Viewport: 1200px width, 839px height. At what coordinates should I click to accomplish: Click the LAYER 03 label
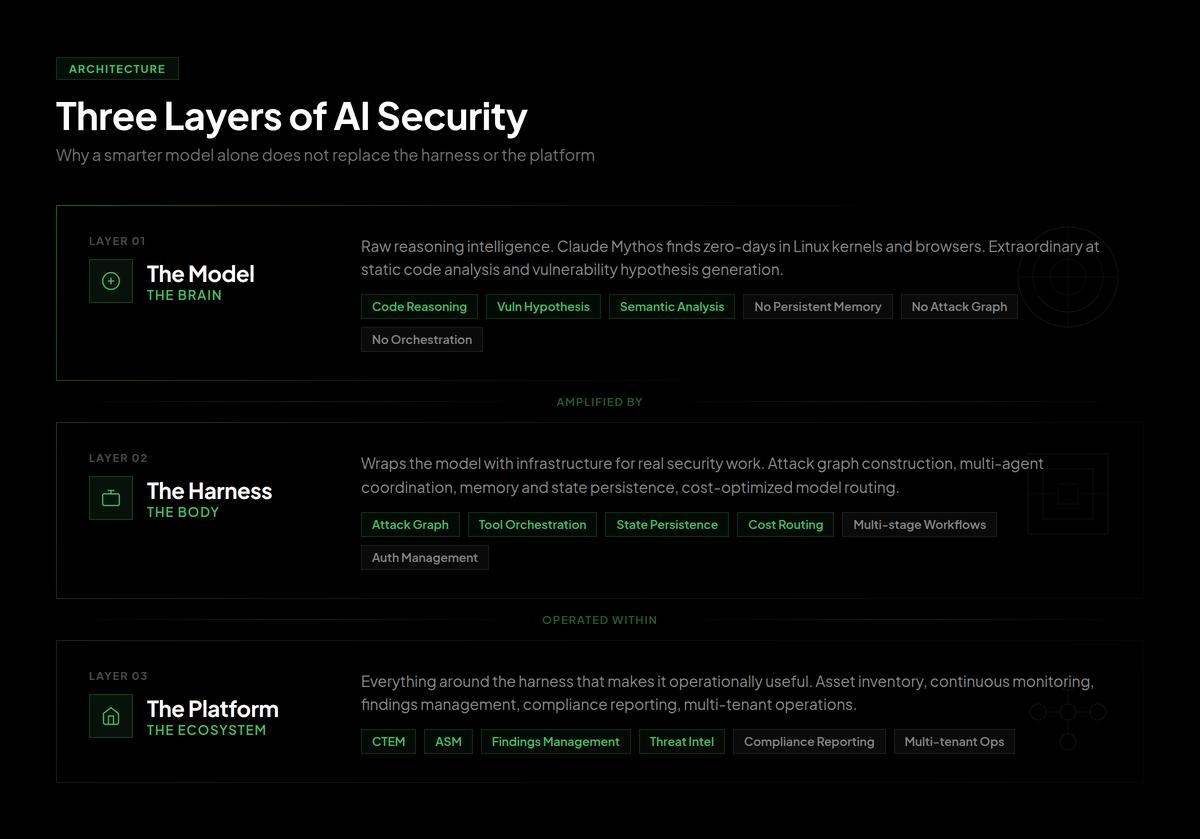click(x=118, y=676)
